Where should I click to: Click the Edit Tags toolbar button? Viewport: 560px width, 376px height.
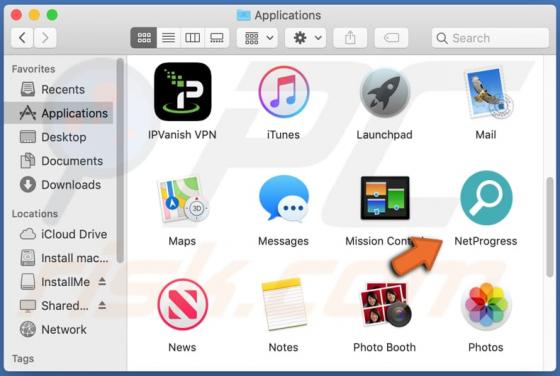[x=391, y=37]
